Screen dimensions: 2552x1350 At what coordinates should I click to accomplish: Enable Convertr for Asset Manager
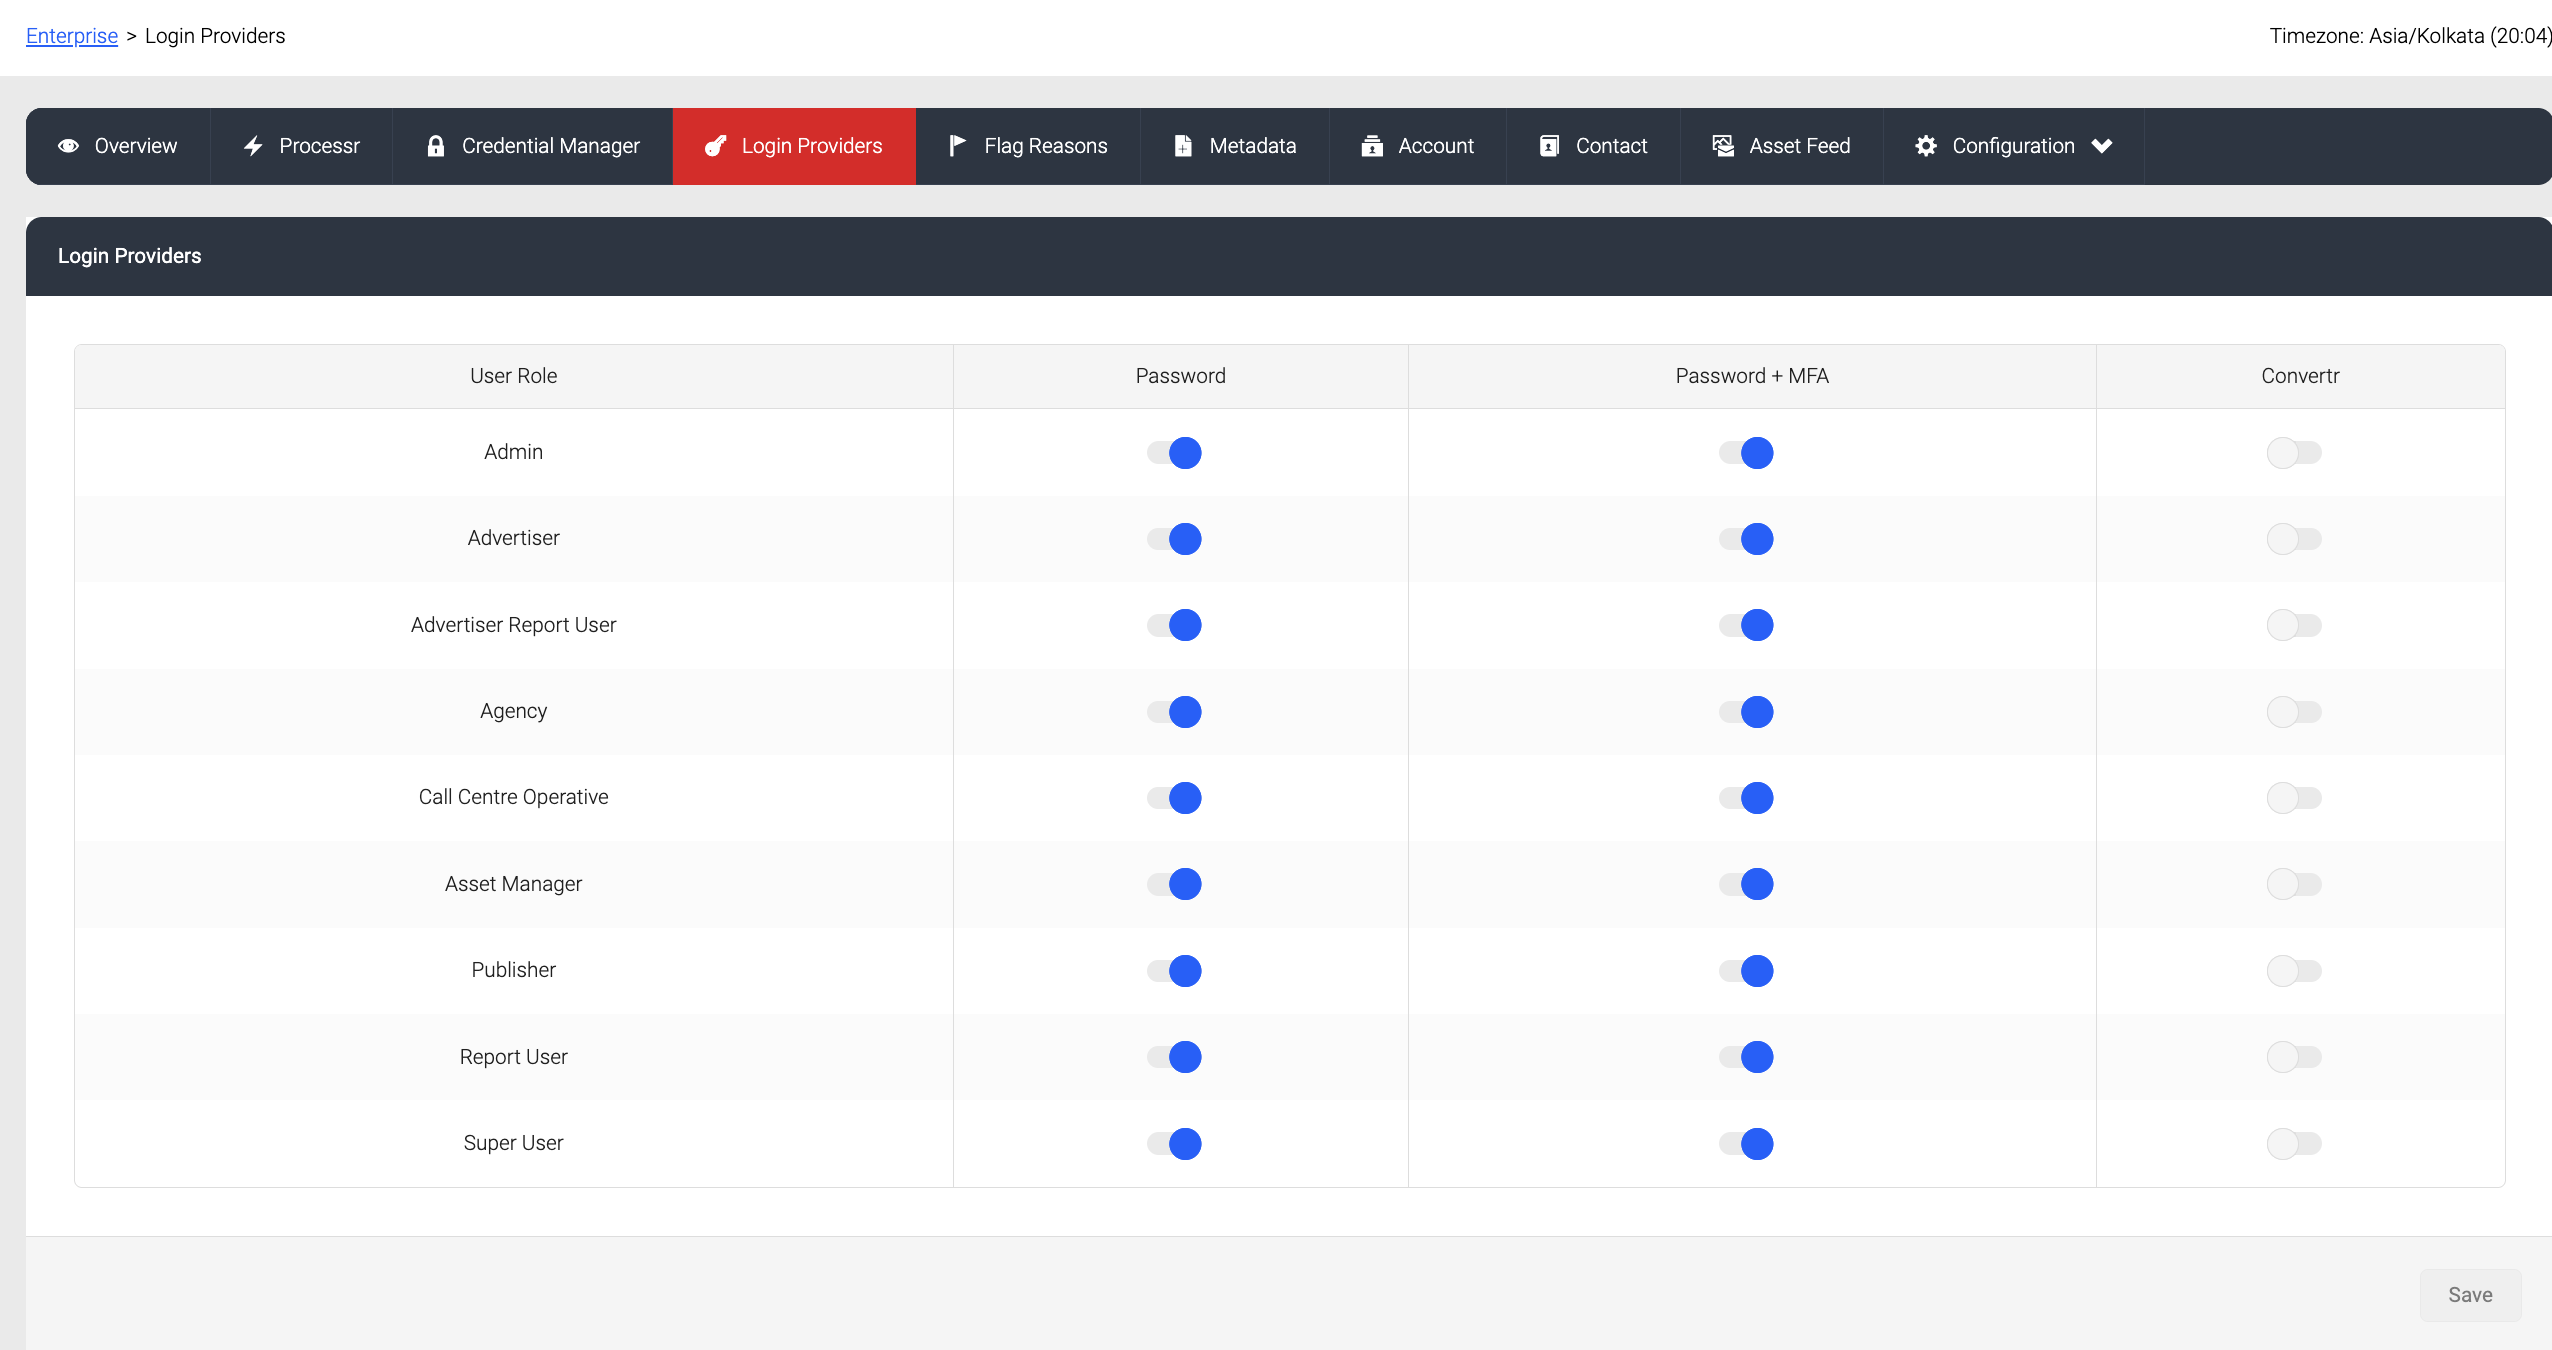(x=2294, y=884)
